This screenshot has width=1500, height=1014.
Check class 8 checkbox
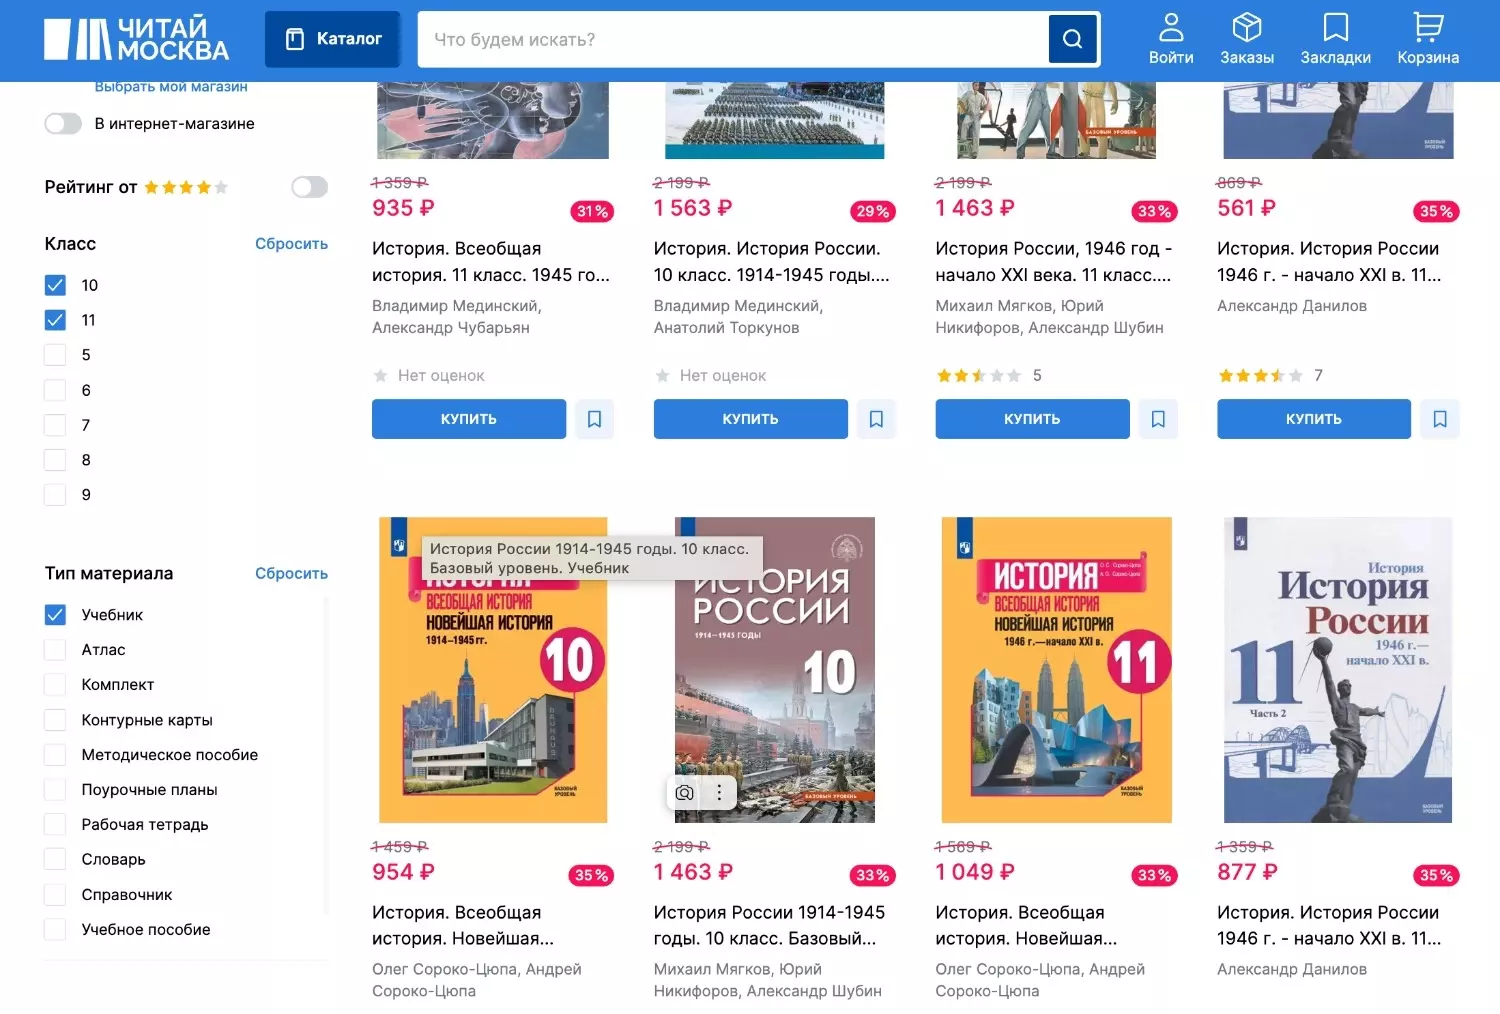tap(55, 460)
